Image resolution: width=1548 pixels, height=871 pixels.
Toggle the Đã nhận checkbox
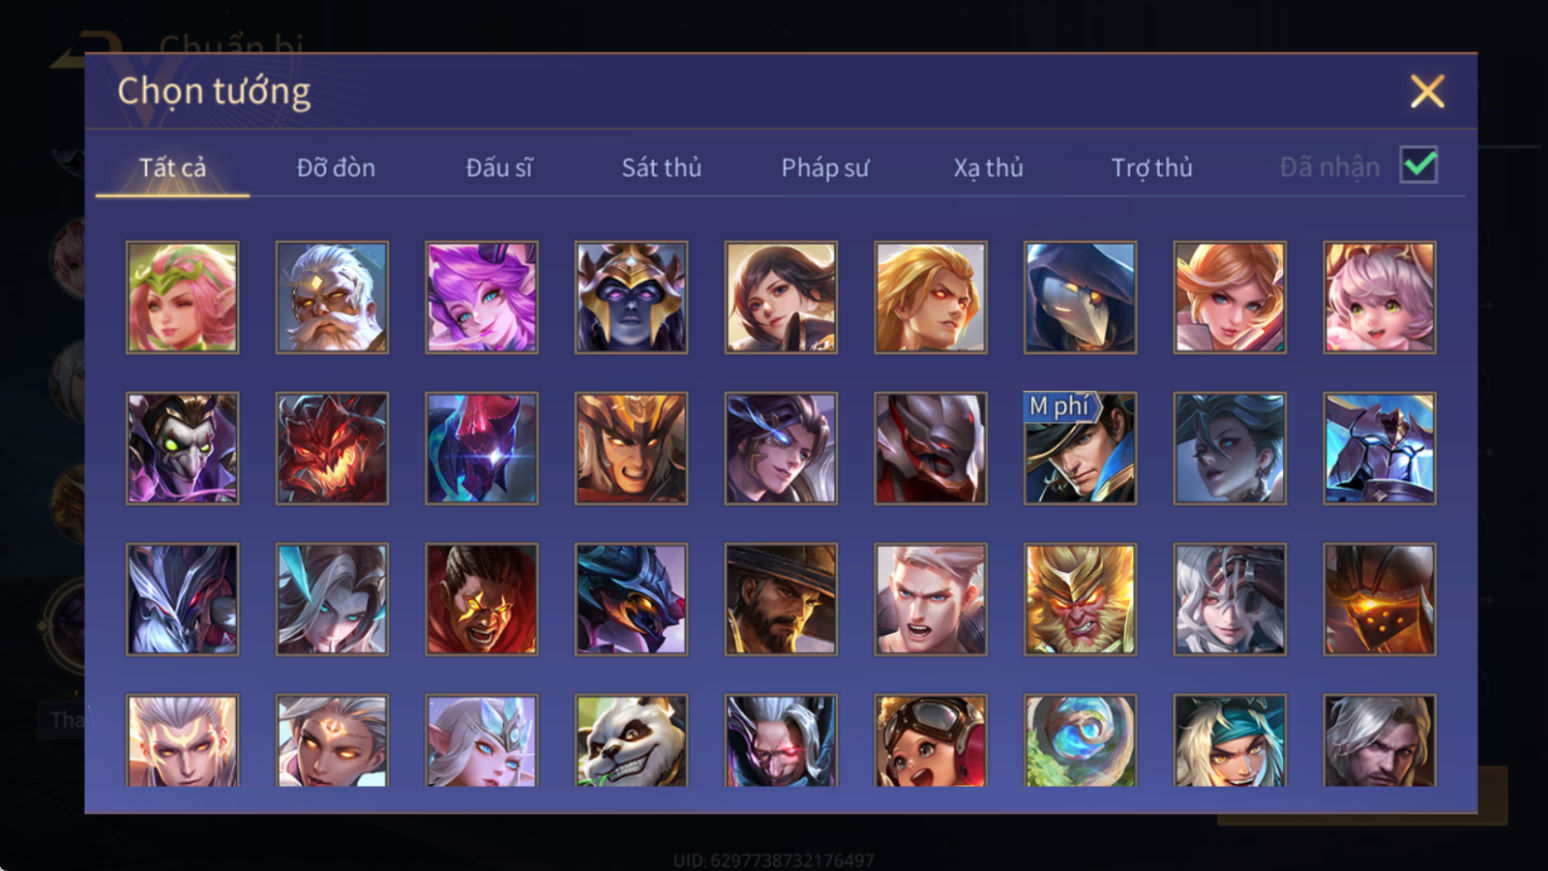(x=1419, y=165)
